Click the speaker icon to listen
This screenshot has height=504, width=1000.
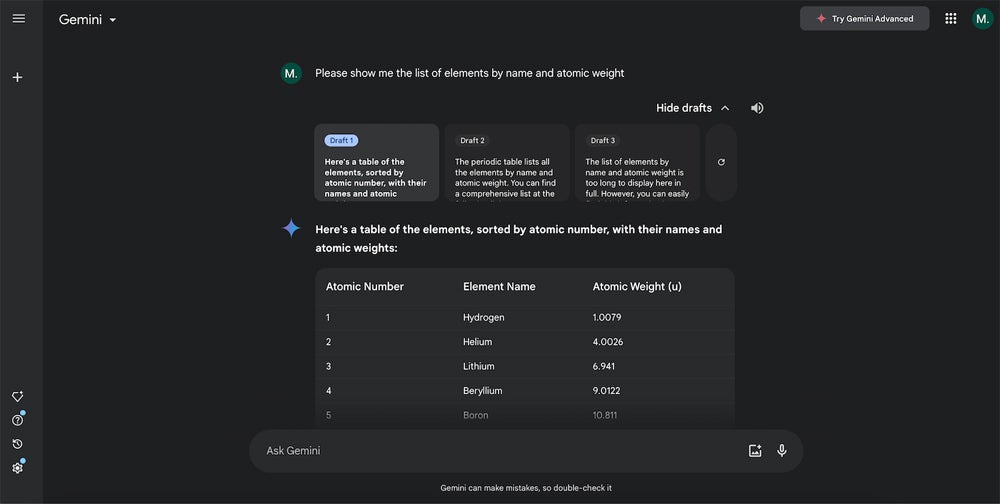tap(757, 108)
